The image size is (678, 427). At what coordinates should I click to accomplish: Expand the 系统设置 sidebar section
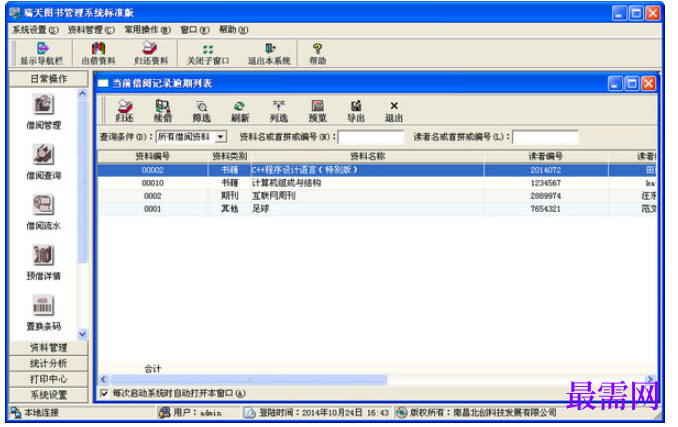click(x=48, y=395)
